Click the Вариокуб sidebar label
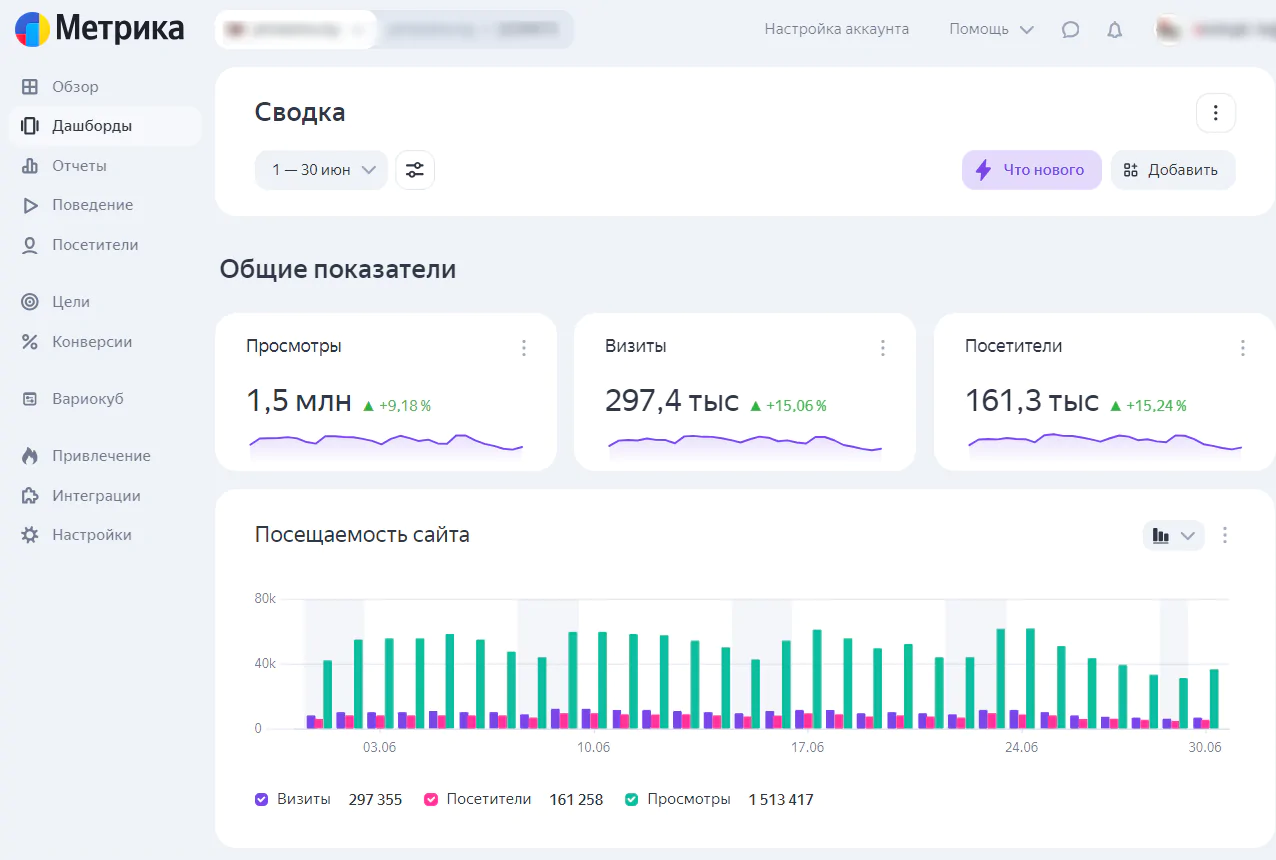 (88, 399)
